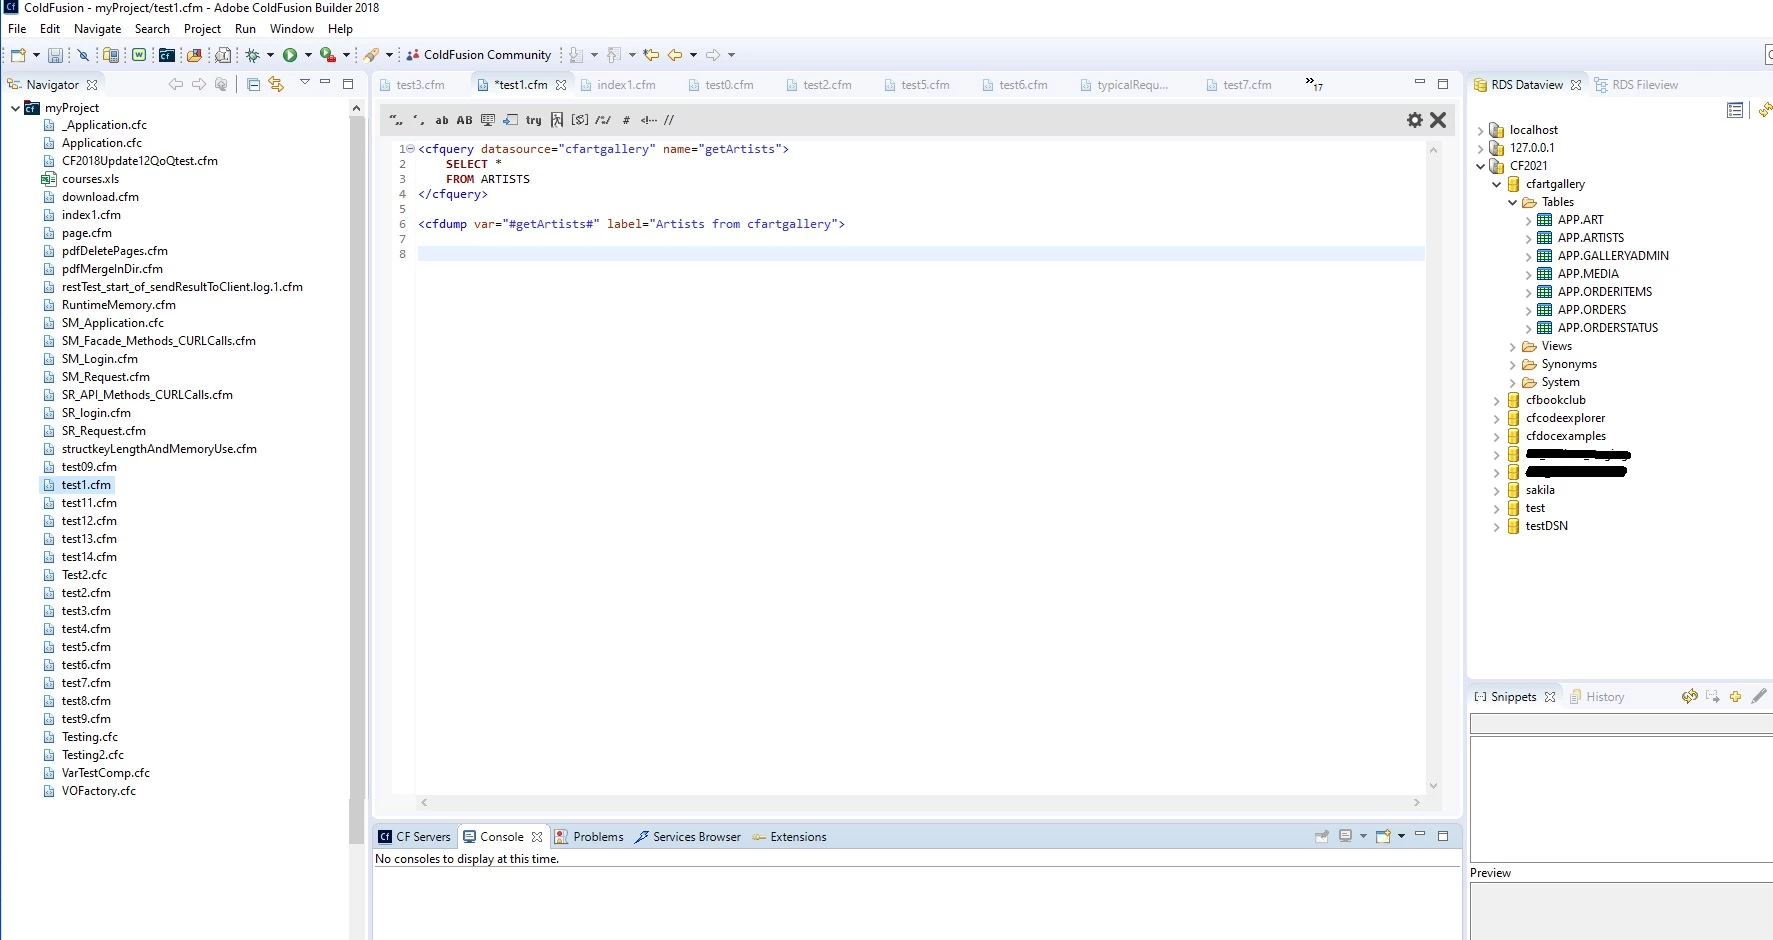Collapse the cfartgallery datasource node

(x=1497, y=185)
